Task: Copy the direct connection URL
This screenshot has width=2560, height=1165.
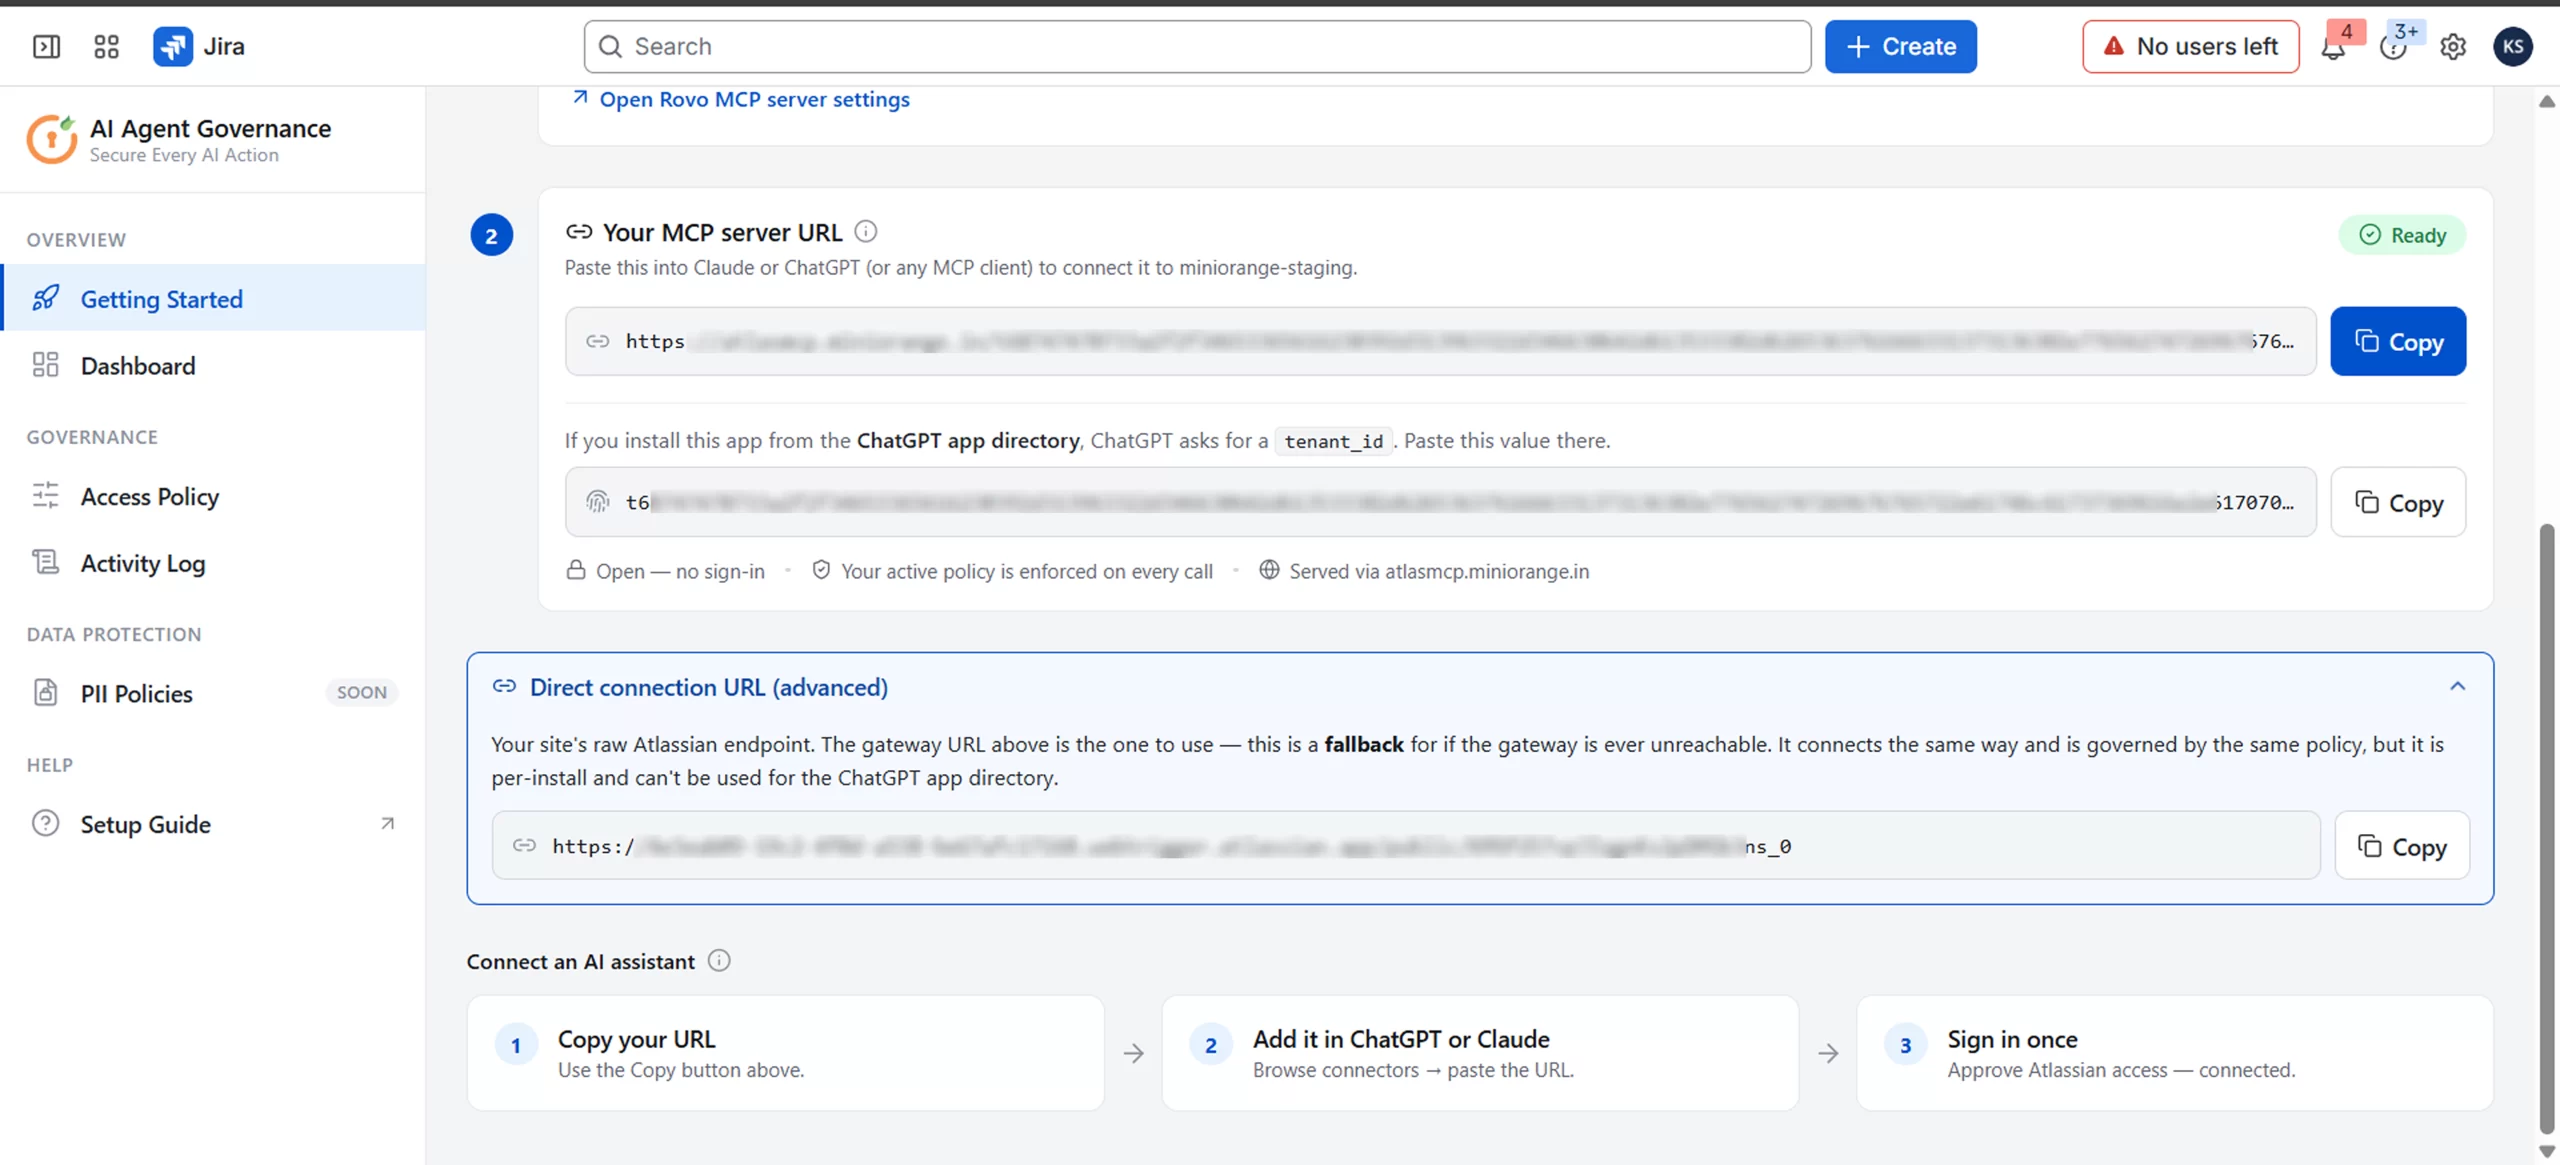Action: [2402, 847]
